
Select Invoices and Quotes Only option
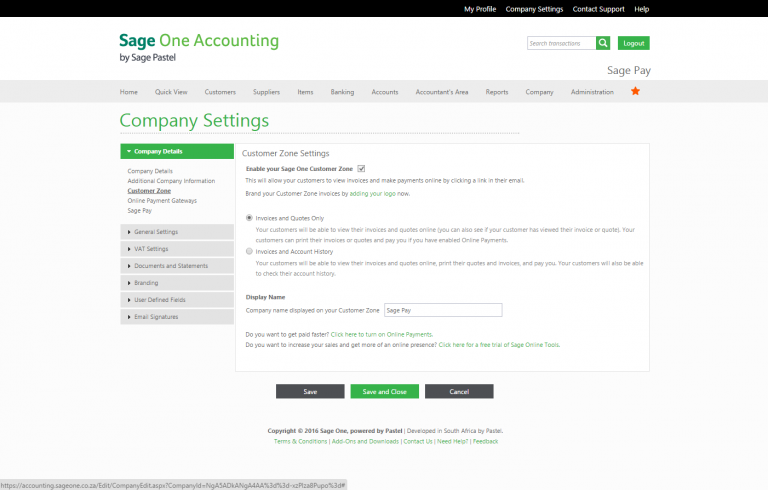tap(249, 218)
